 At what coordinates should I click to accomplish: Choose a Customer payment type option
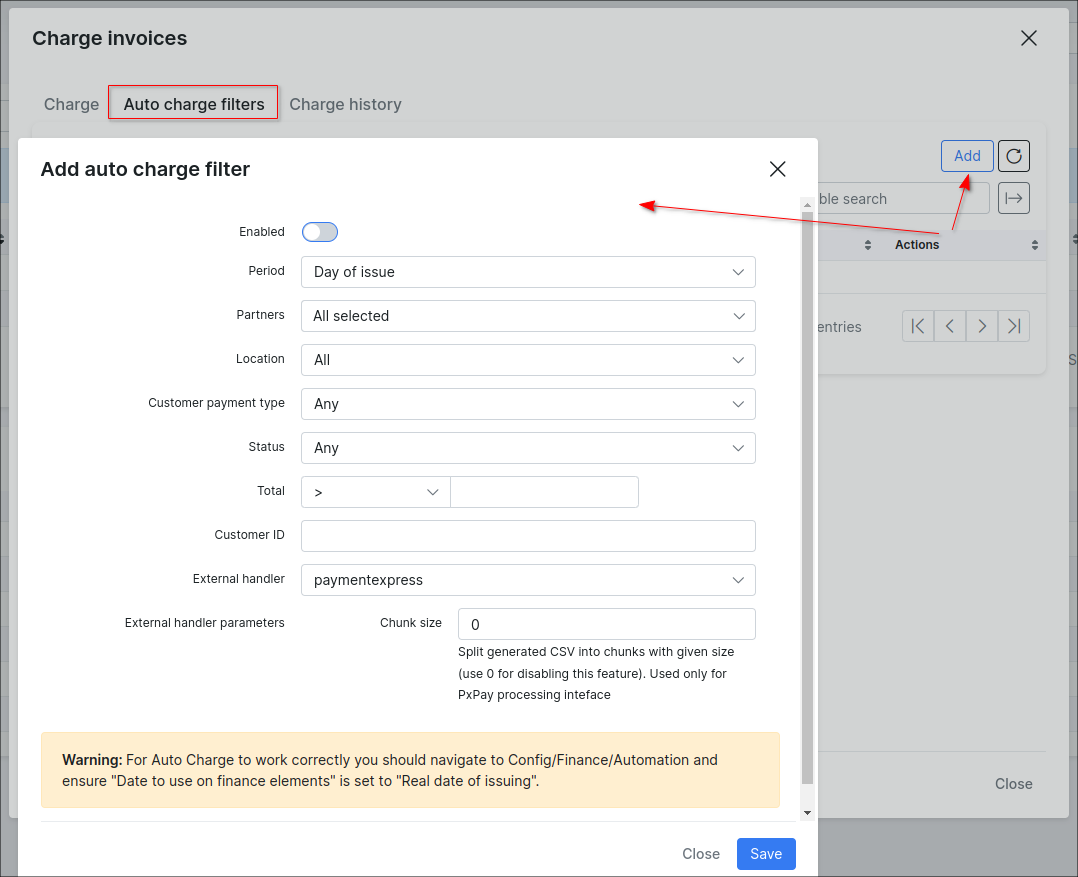[528, 404]
